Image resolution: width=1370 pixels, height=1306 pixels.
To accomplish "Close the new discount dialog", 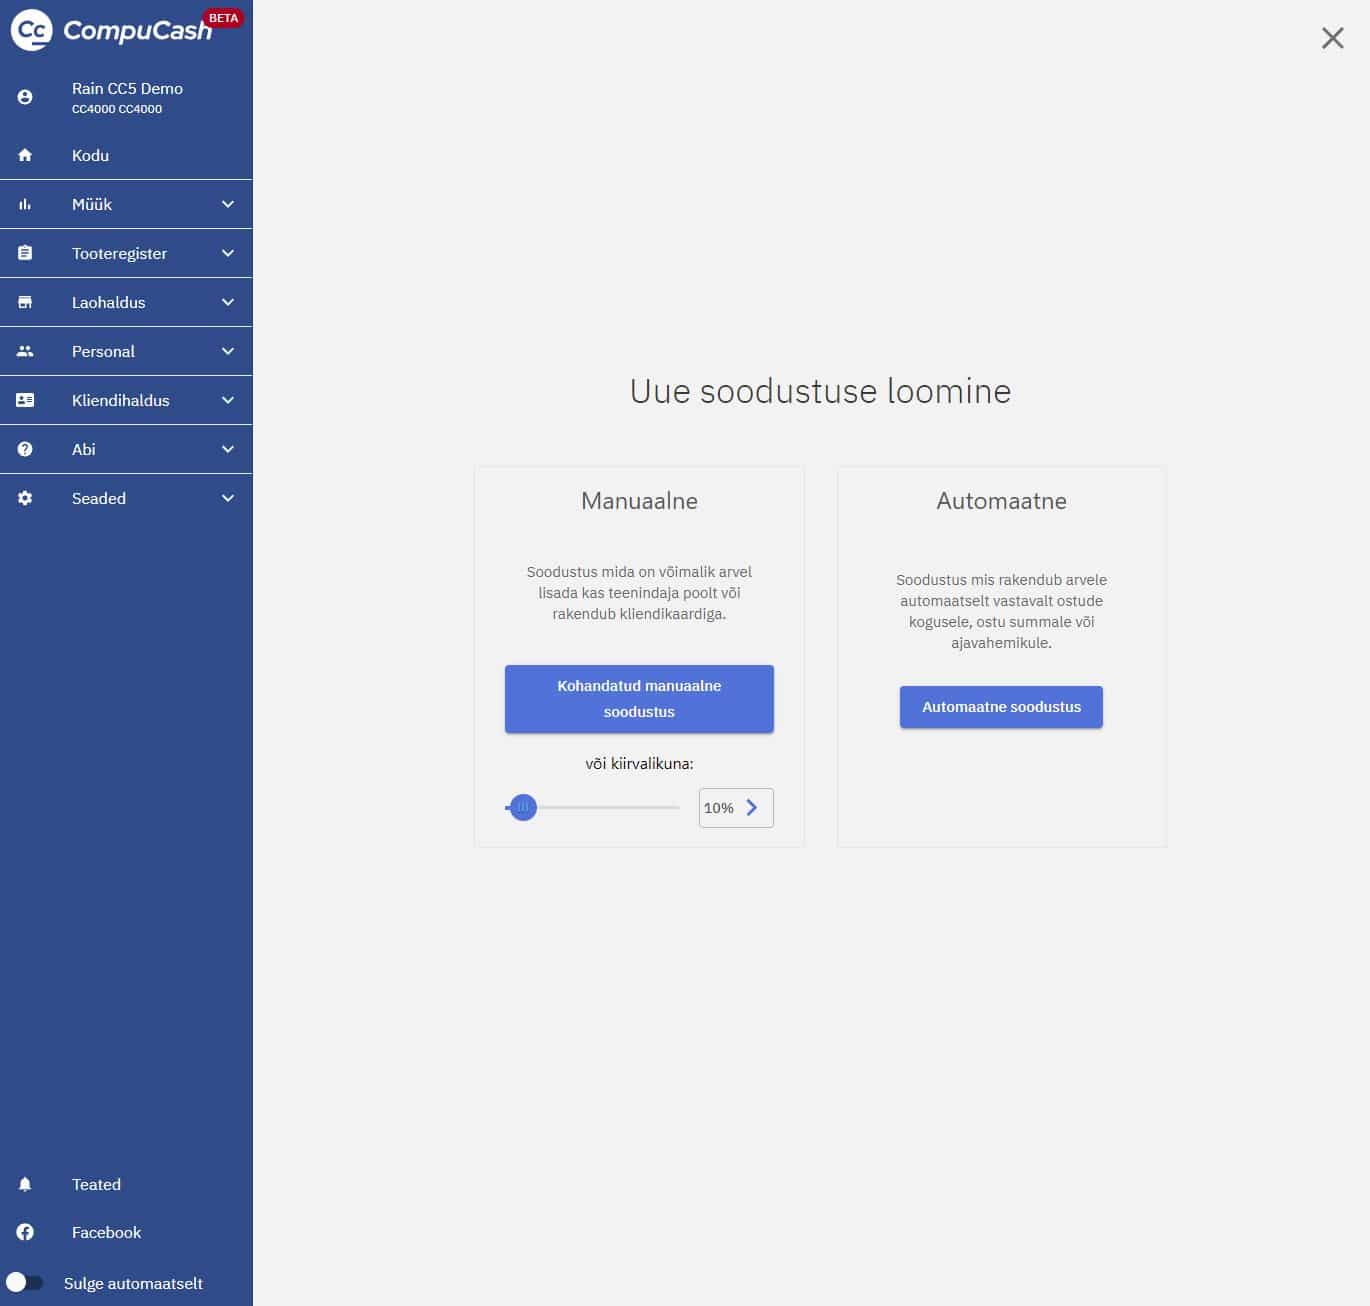I will pyautogui.click(x=1332, y=38).
